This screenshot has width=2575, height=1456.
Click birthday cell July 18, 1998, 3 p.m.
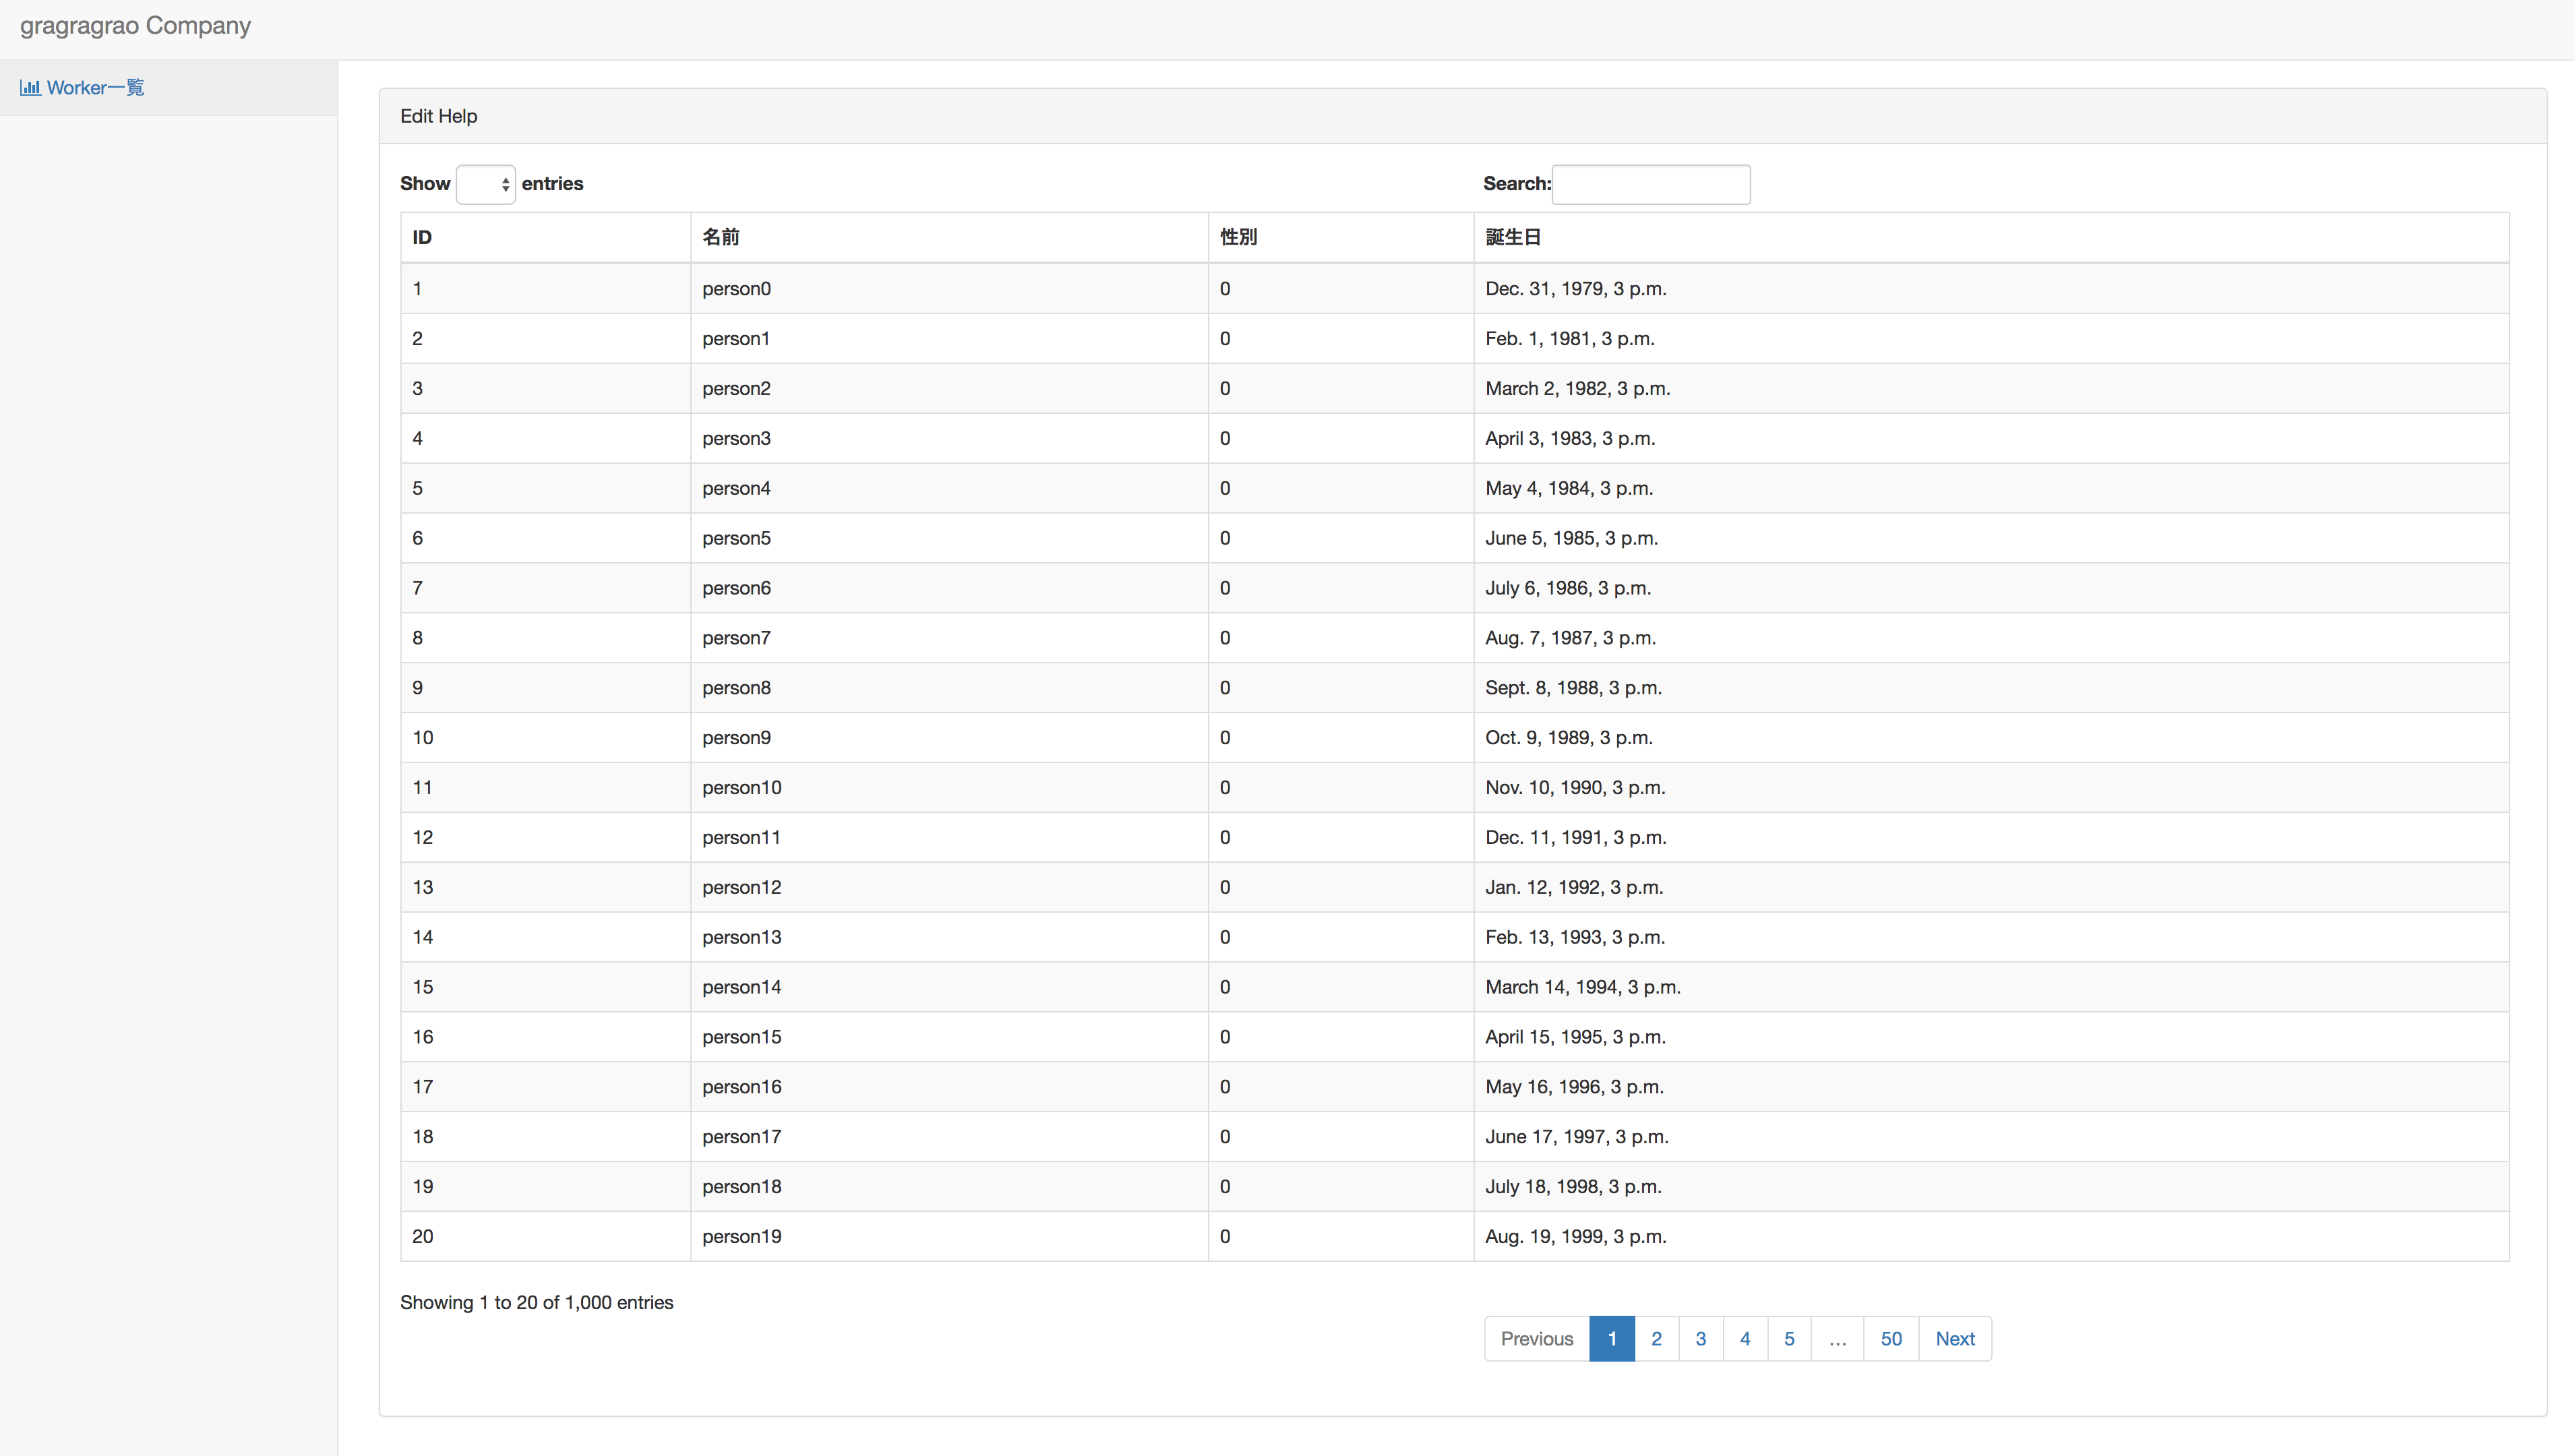click(x=1992, y=1187)
